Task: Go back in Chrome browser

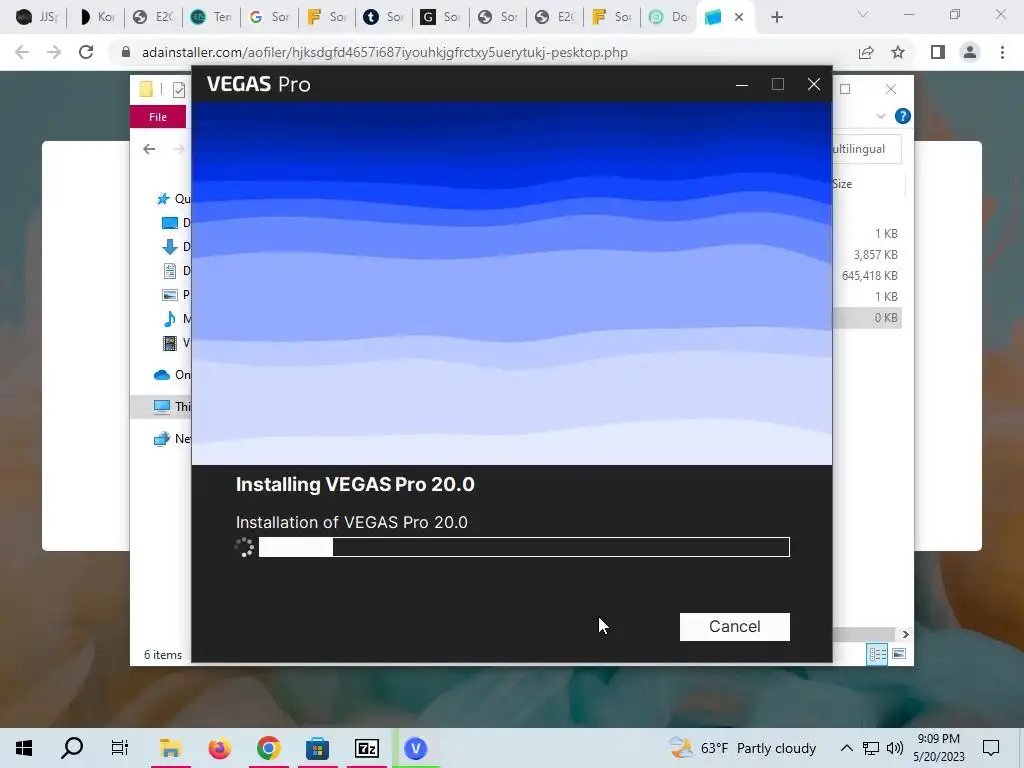Action: coord(22,52)
